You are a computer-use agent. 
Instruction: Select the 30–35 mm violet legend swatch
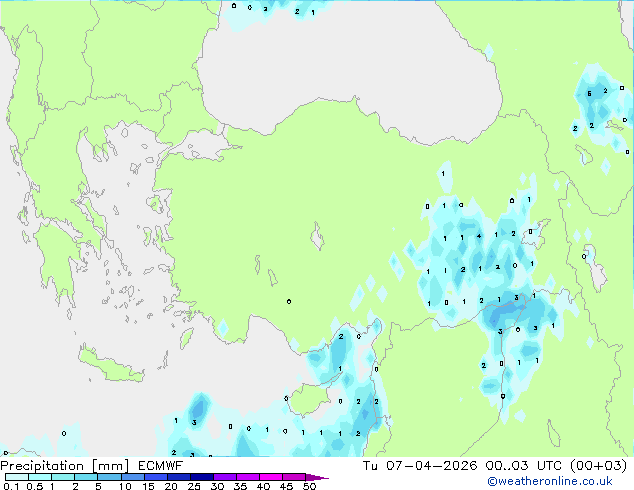[224, 477]
